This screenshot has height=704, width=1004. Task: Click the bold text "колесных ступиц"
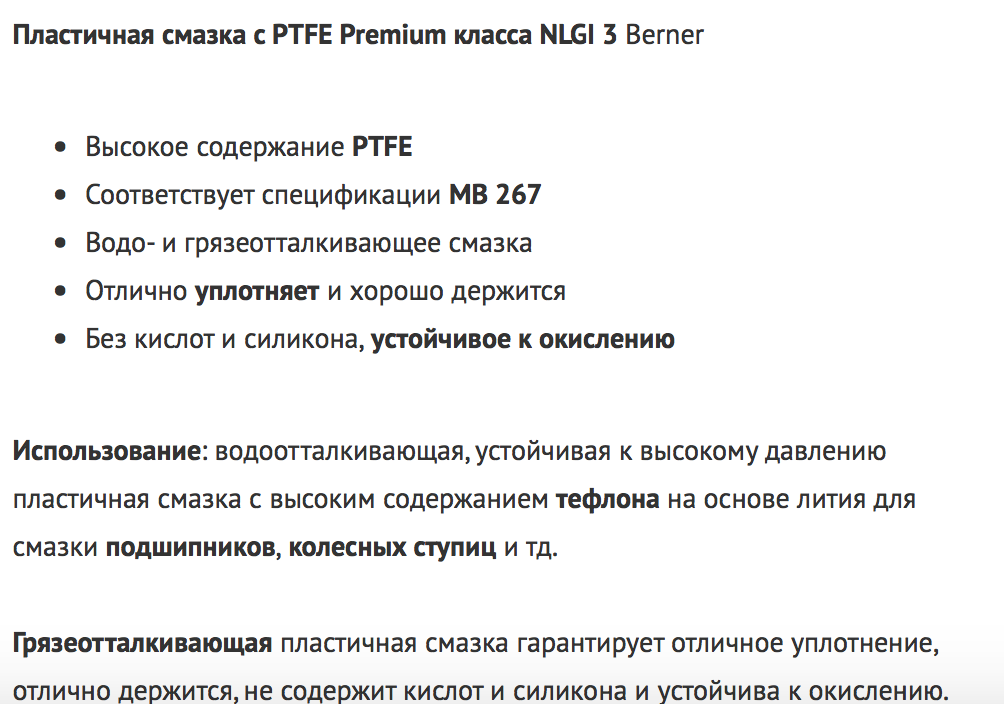(x=393, y=547)
